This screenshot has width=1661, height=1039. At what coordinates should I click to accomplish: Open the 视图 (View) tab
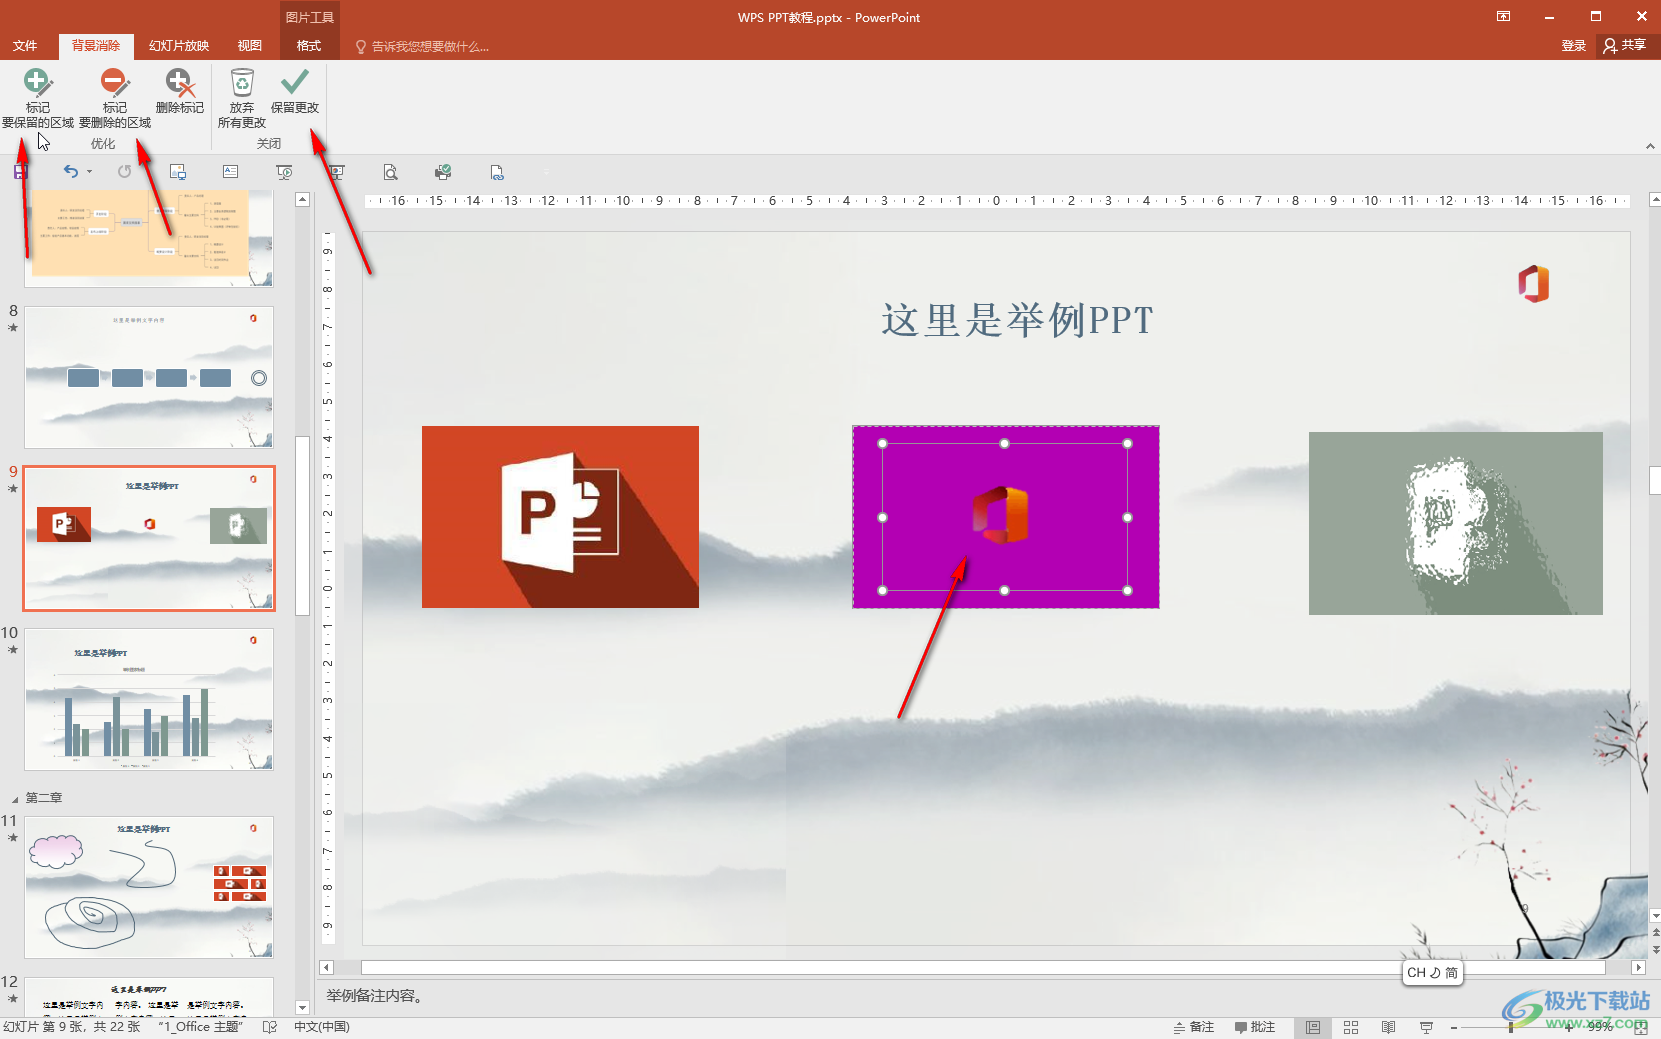pos(250,46)
